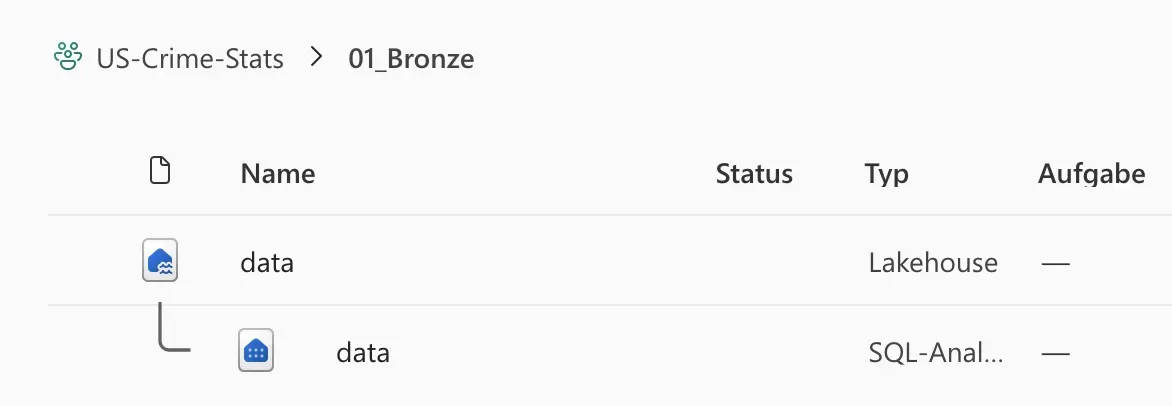Click the document icon column header
This screenshot has width=1172, height=406.
coord(160,172)
